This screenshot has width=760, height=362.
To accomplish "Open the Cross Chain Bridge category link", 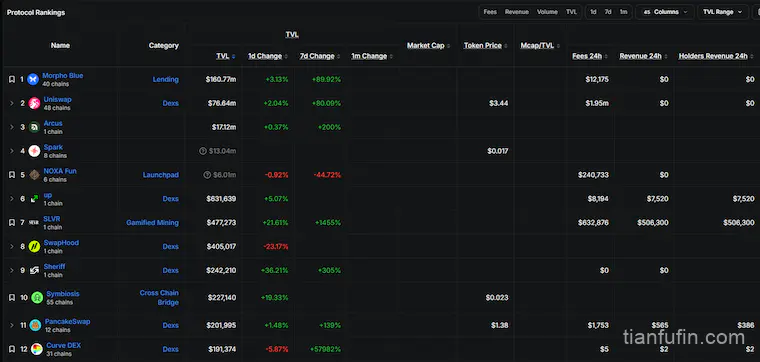I will (x=159, y=298).
